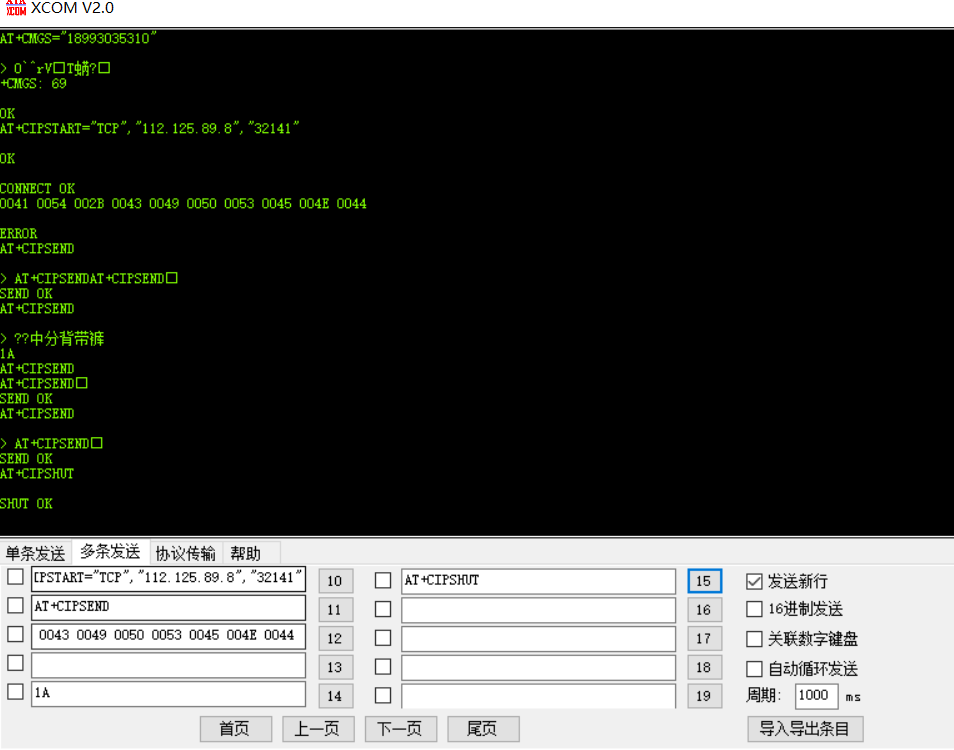Click the "ERROR" line in terminal output
This screenshot has height=750, width=954.
coord(18,234)
